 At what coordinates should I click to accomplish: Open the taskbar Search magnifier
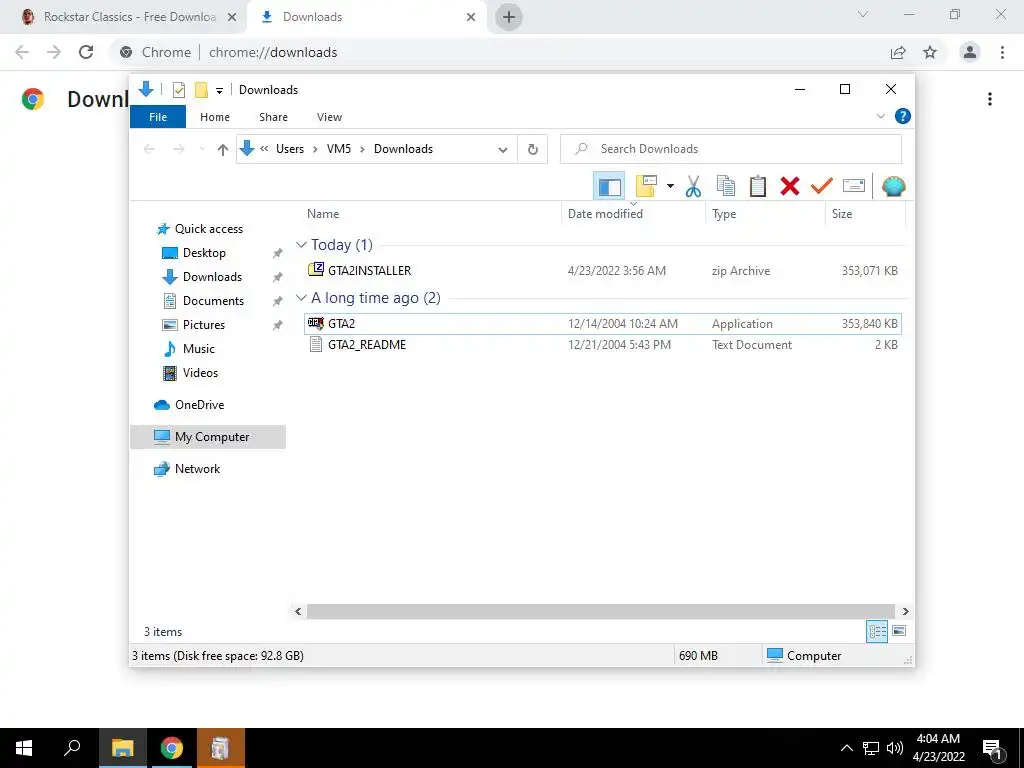(72, 748)
